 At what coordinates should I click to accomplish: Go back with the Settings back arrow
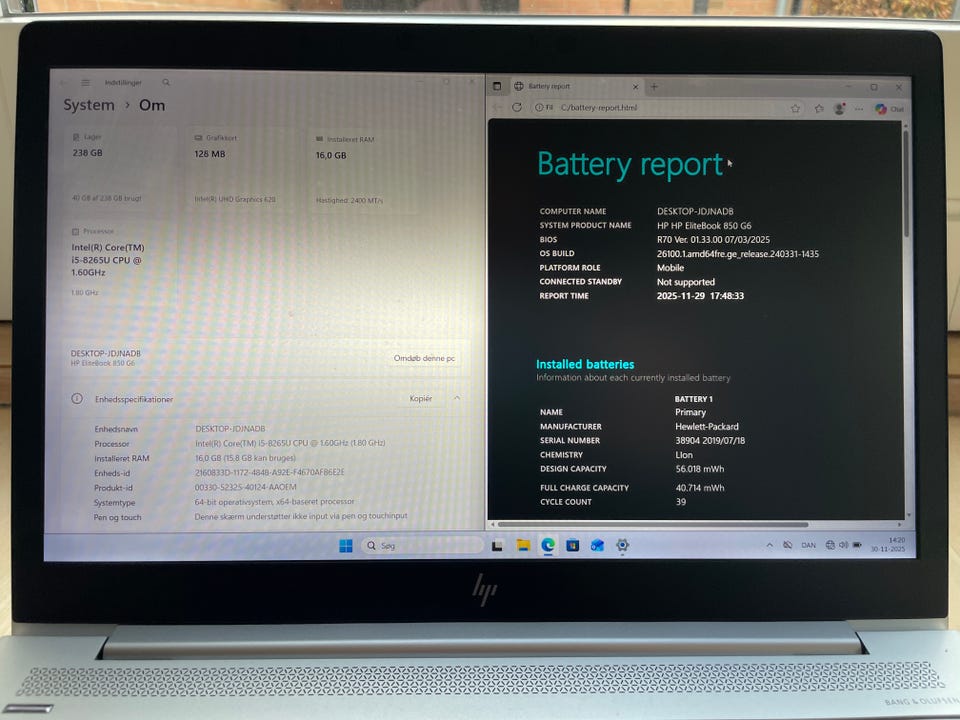[65, 83]
